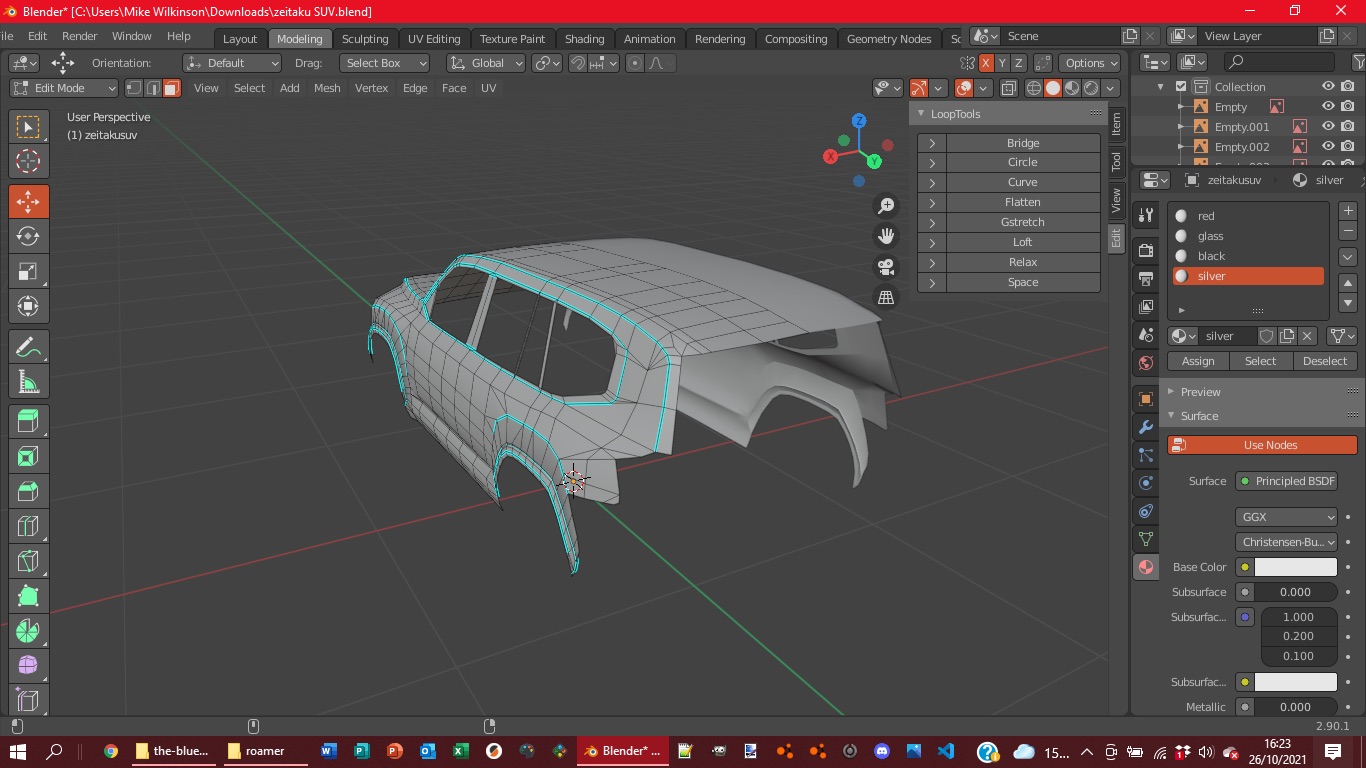Screen dimensions: 1366x768
Task: Select the Scale tool in left toolbar
Action: coord(28,272)
